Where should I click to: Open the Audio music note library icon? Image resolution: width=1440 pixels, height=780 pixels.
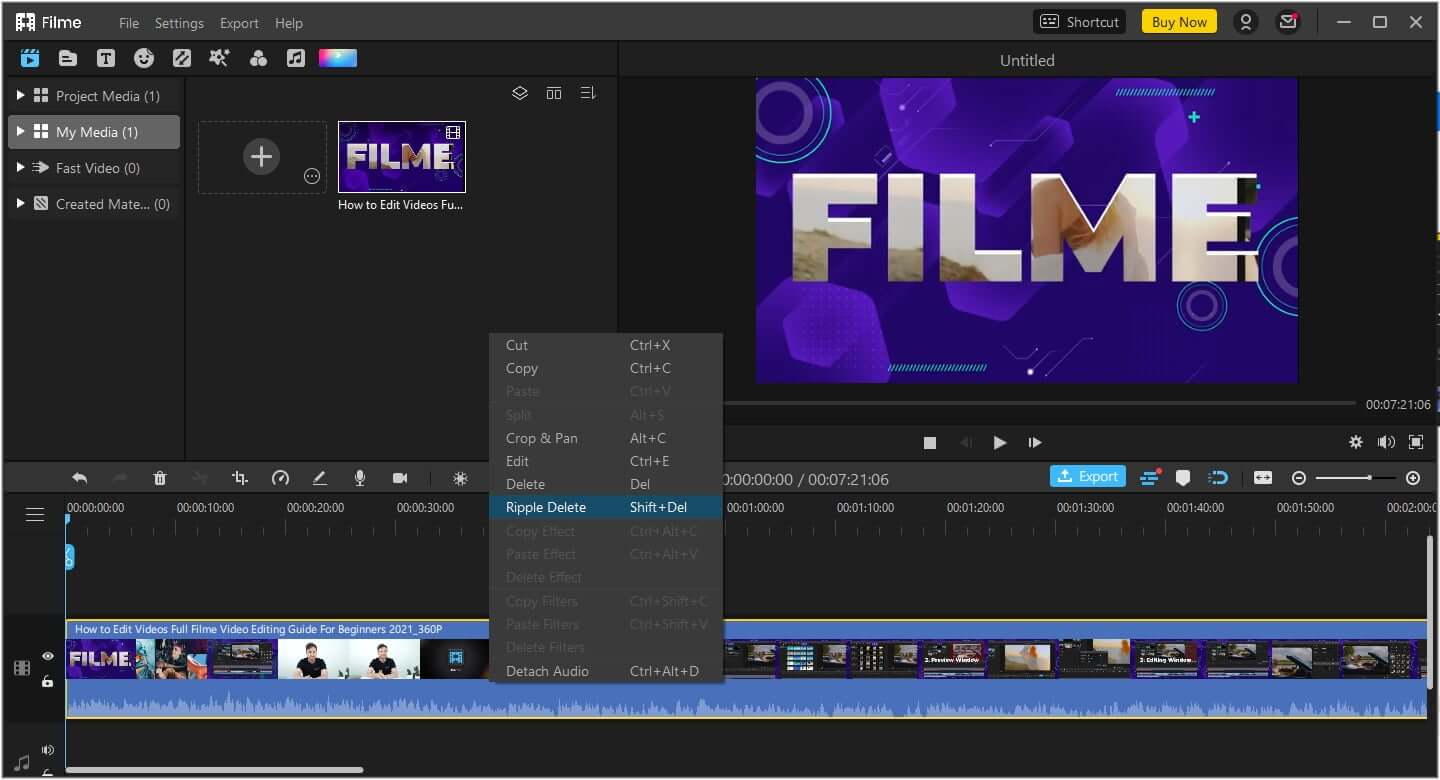pyautogui.click(x=295, y=58)
